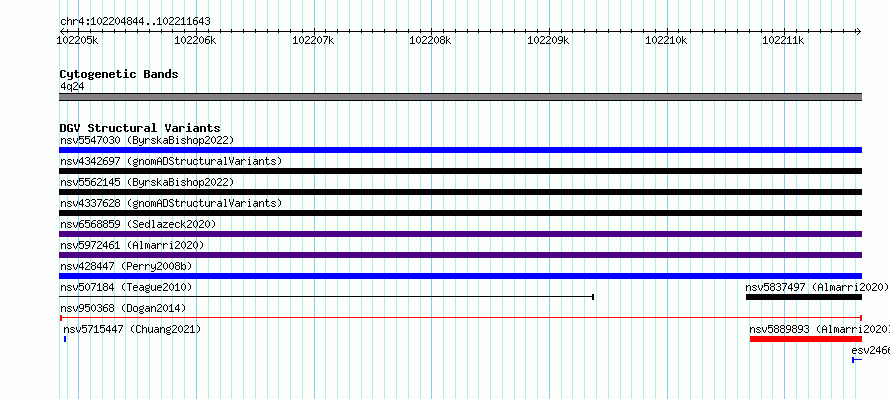This screenshot has height=399, width=890.
Task: Select the black nsv4337628 variant bar
Action: tap(460, 213)
